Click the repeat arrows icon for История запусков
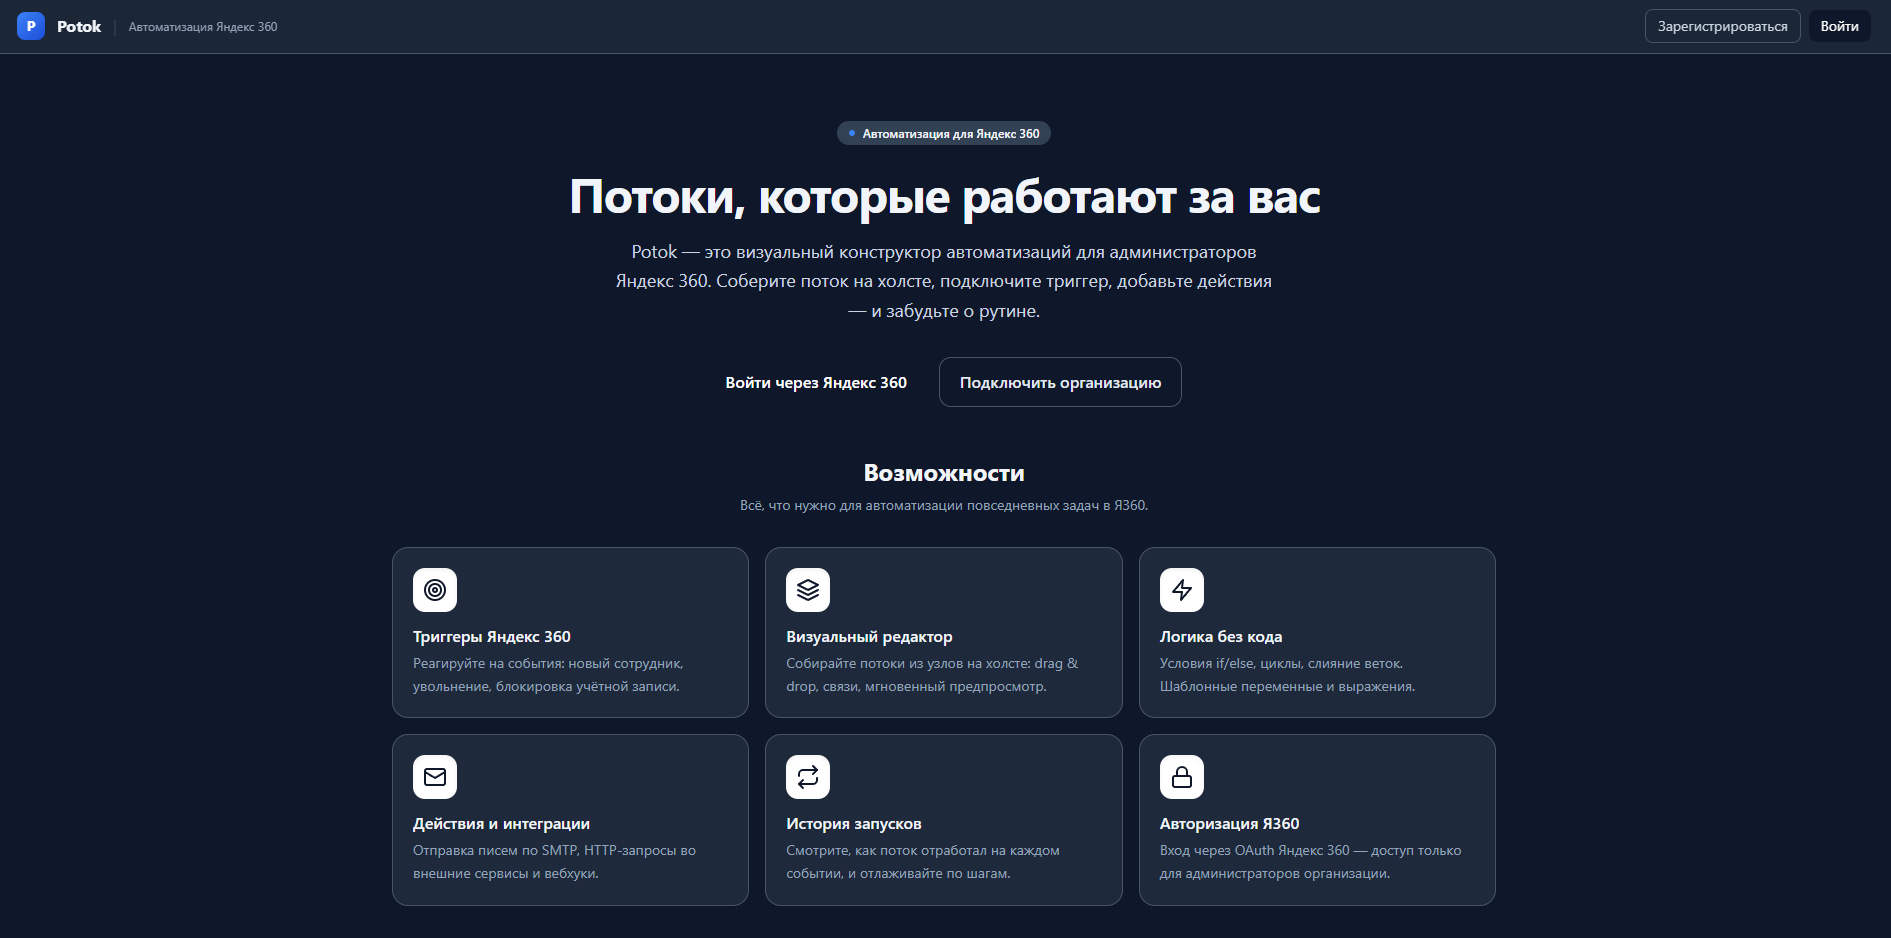Screen dimensions: 1891x938 808,777
